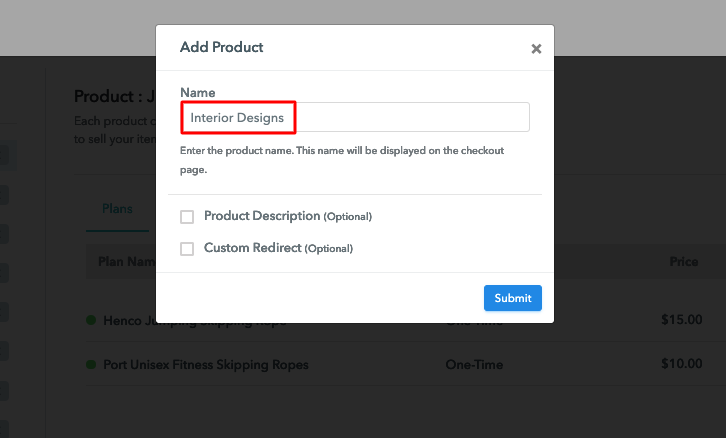Click the Add Product dialog title
The image size is (726, 438).
[221, 47]
